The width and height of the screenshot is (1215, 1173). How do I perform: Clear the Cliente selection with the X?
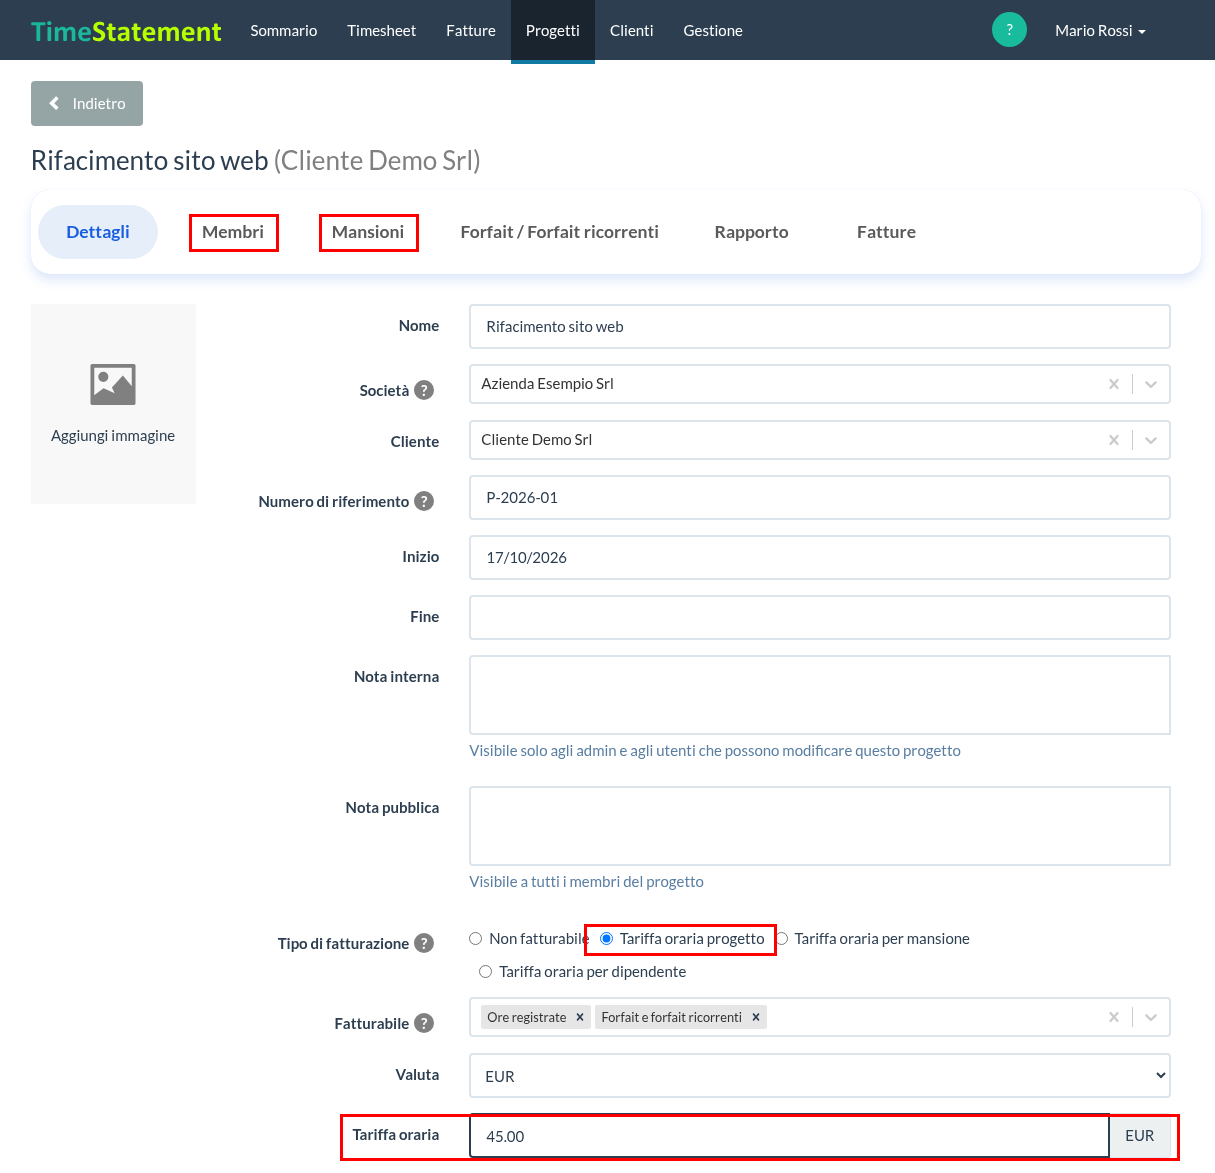tap(1114, 440)
